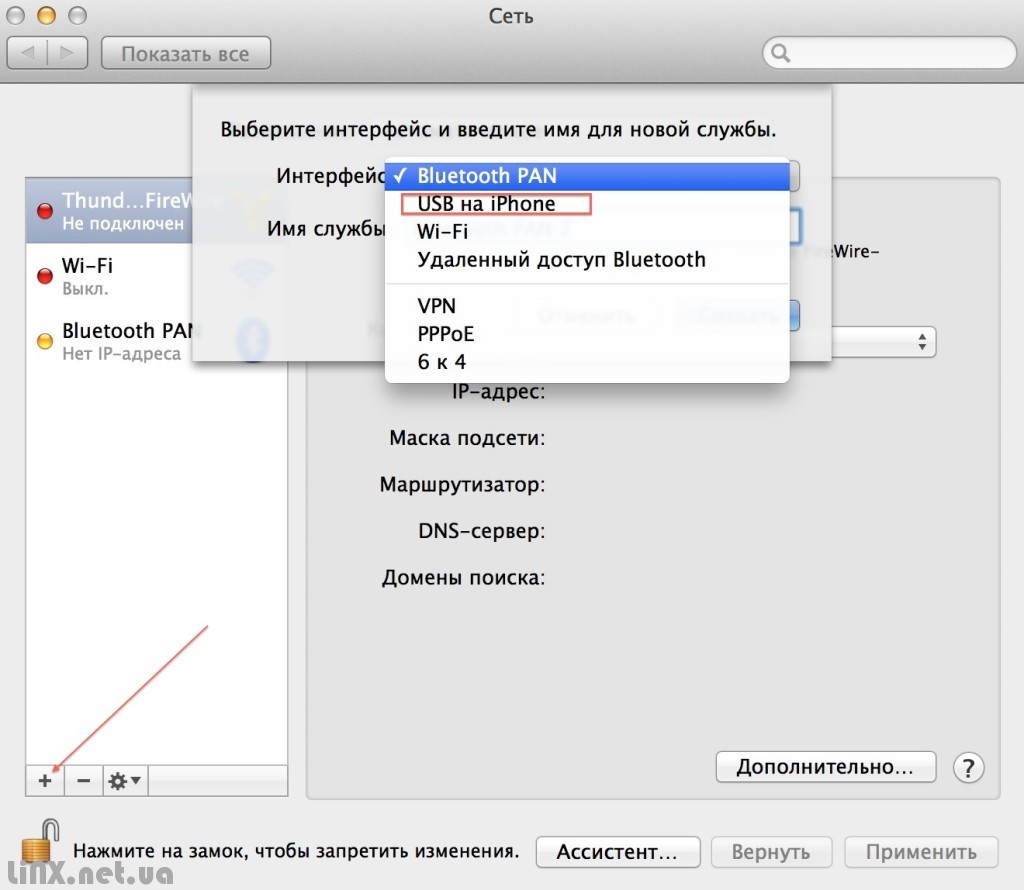Click the plus button to add service
Screen dimensions: 1024x890
pos(44,780)
